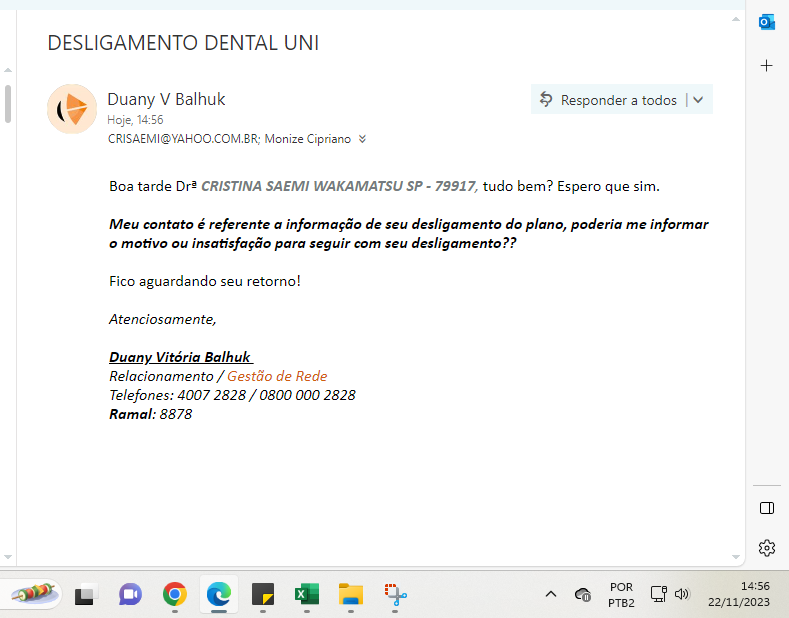The height and width of the screenshot is (618, 789).
Task: Open the clock showing 14:56 22/11/2023
Action: [739, 594]
